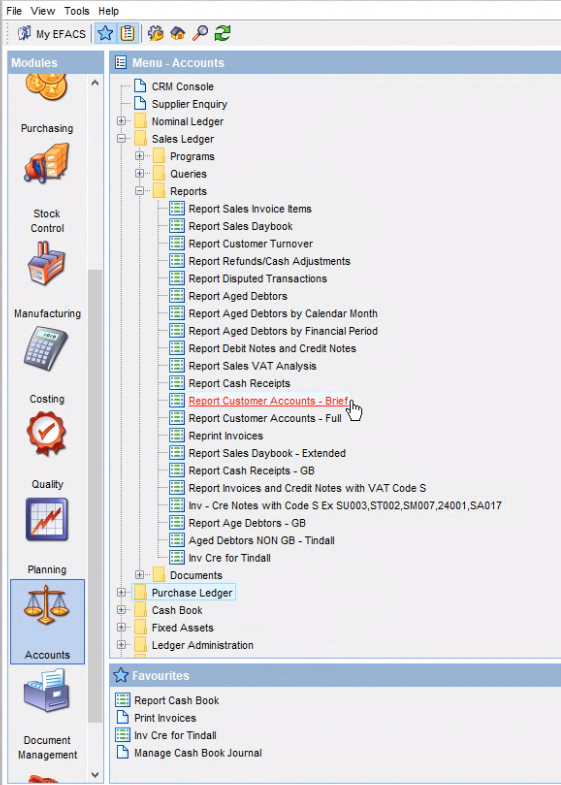
Task: Expand the Purchase Ledger folder
Action: pyautogui.click(x=121, y=592)
